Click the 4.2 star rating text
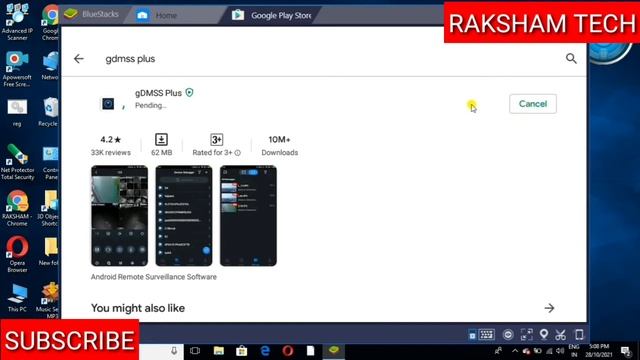This screenshot has height=360, width=640. tap(111, 140)
